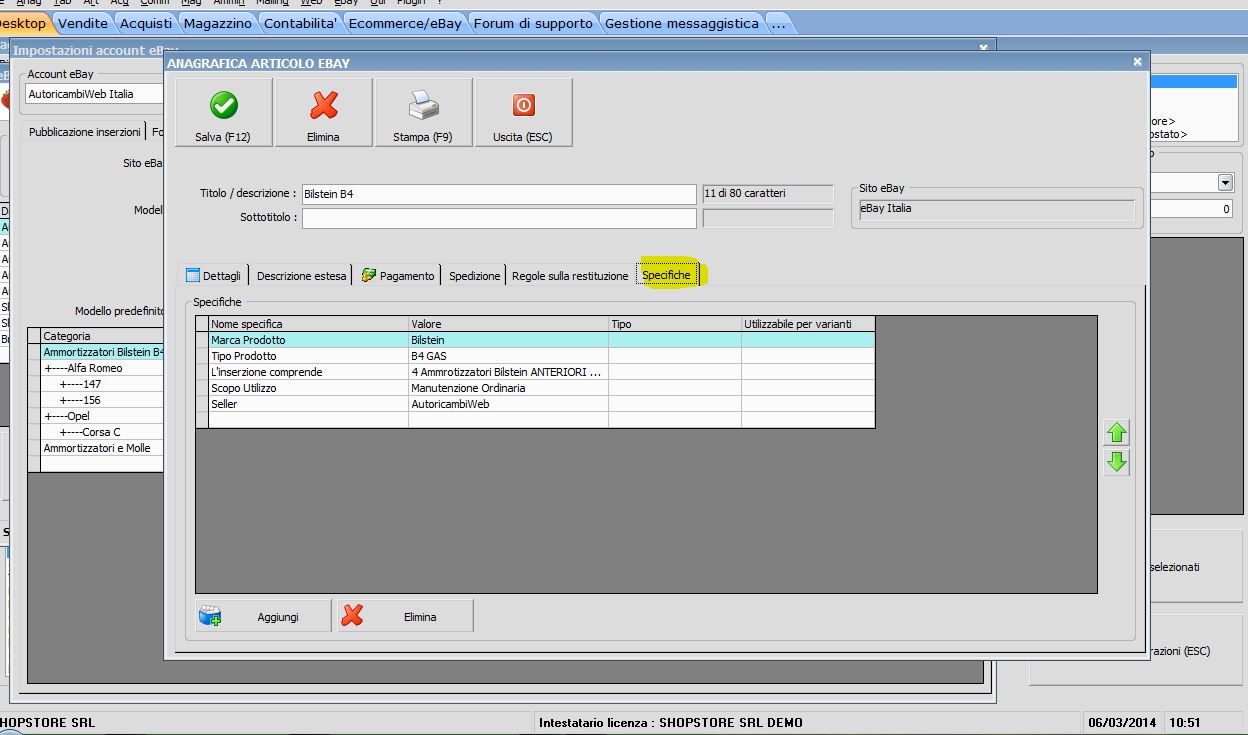Show the Regole sulla restituzione tab
The height and width of the screenshot is (735, 1248).
point(570,275)
